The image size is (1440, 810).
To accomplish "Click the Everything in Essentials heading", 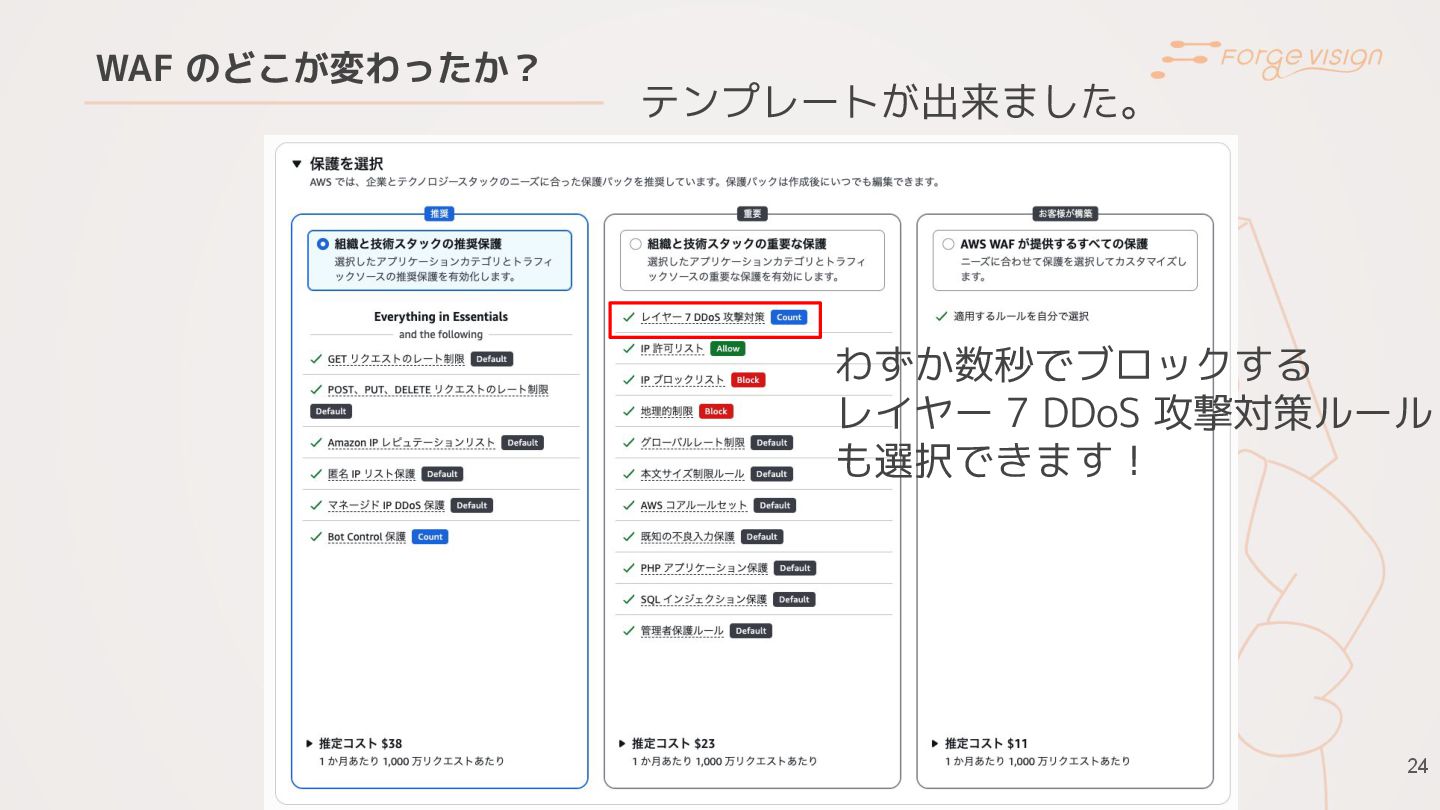I will click(x=441, y=317).
